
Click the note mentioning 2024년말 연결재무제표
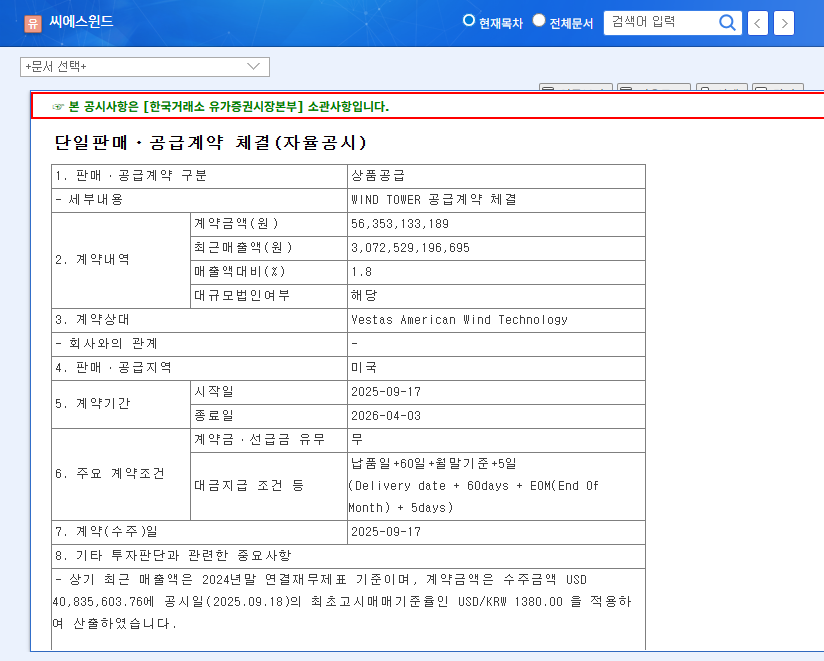(321, 580)
